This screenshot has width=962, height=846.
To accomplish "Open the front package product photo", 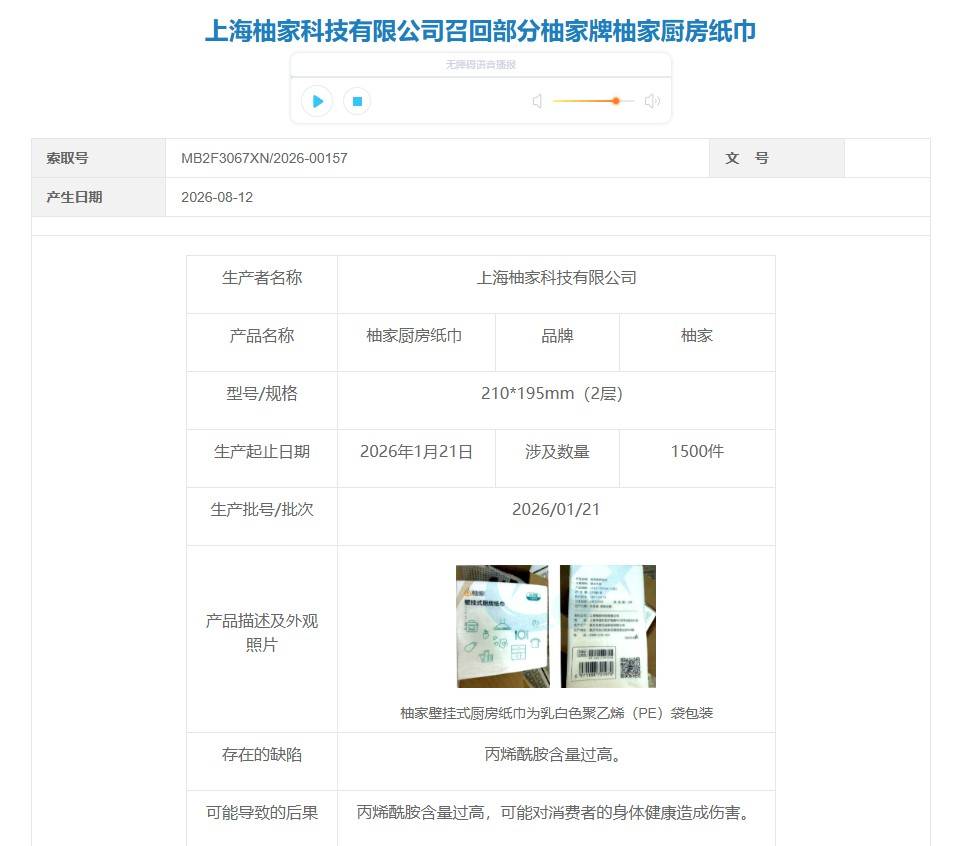I will coord(502,626).
